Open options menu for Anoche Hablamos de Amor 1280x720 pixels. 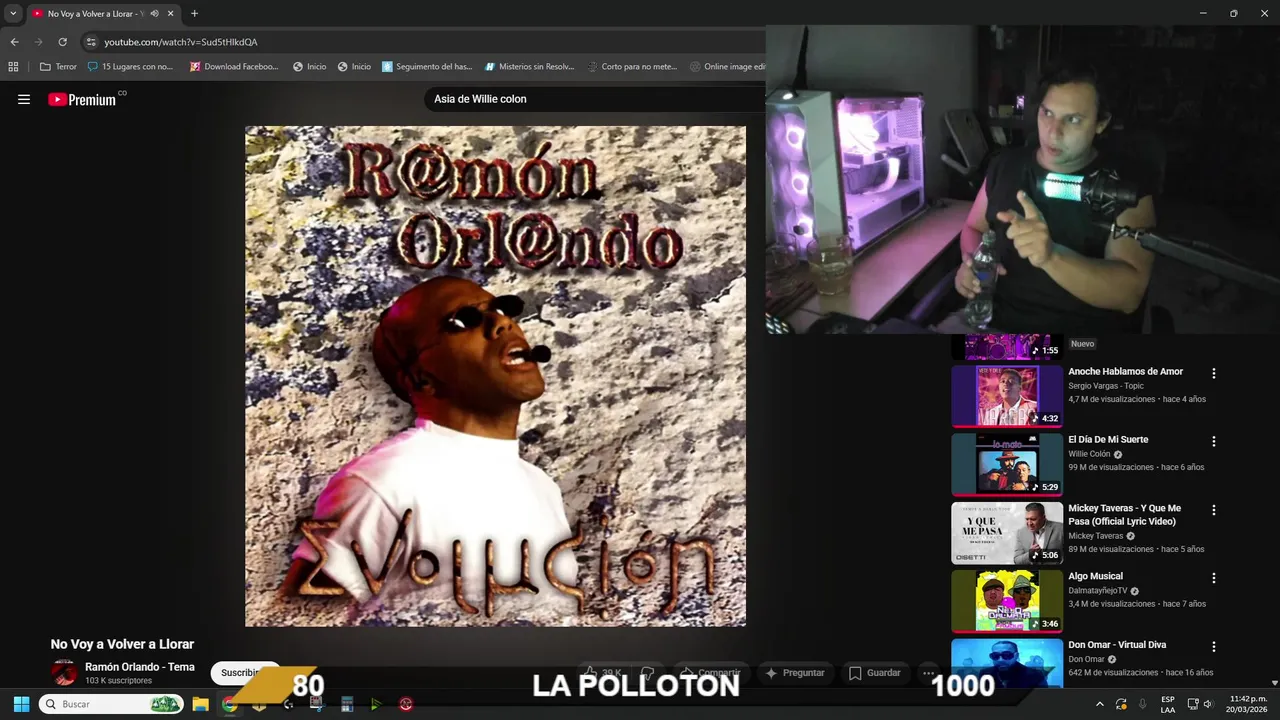1214,373
